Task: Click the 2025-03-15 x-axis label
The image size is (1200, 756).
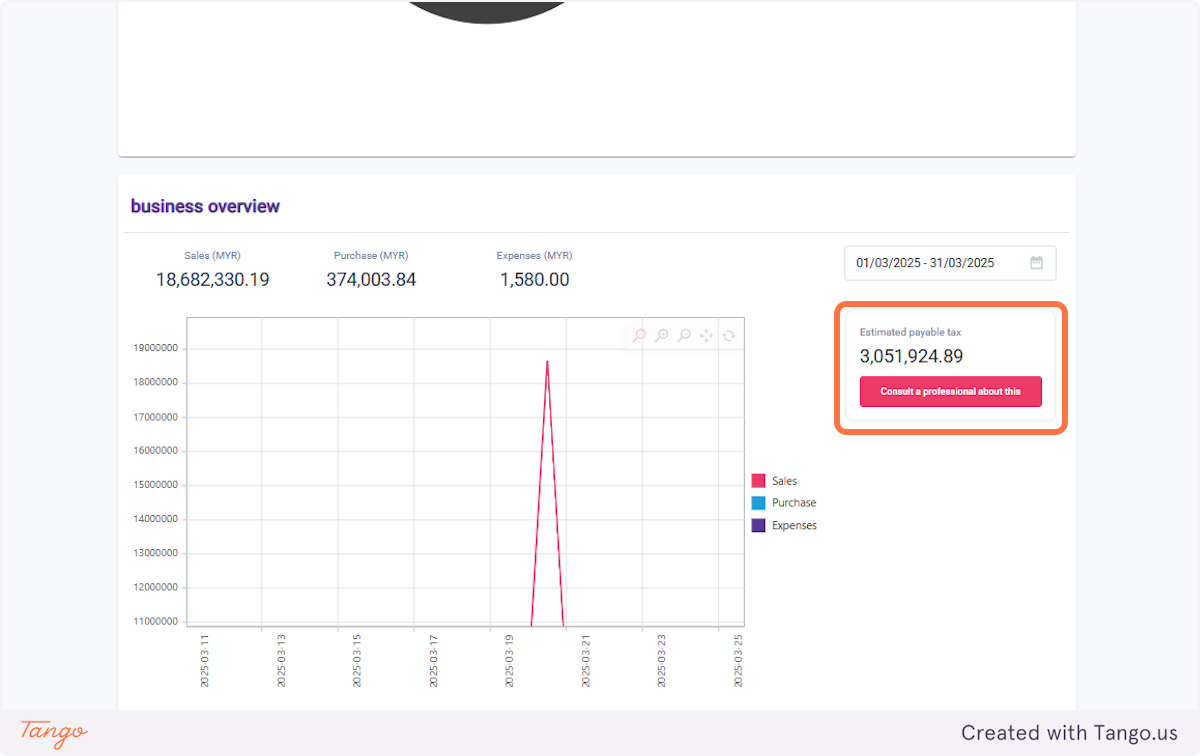Action: coord(357,660)
